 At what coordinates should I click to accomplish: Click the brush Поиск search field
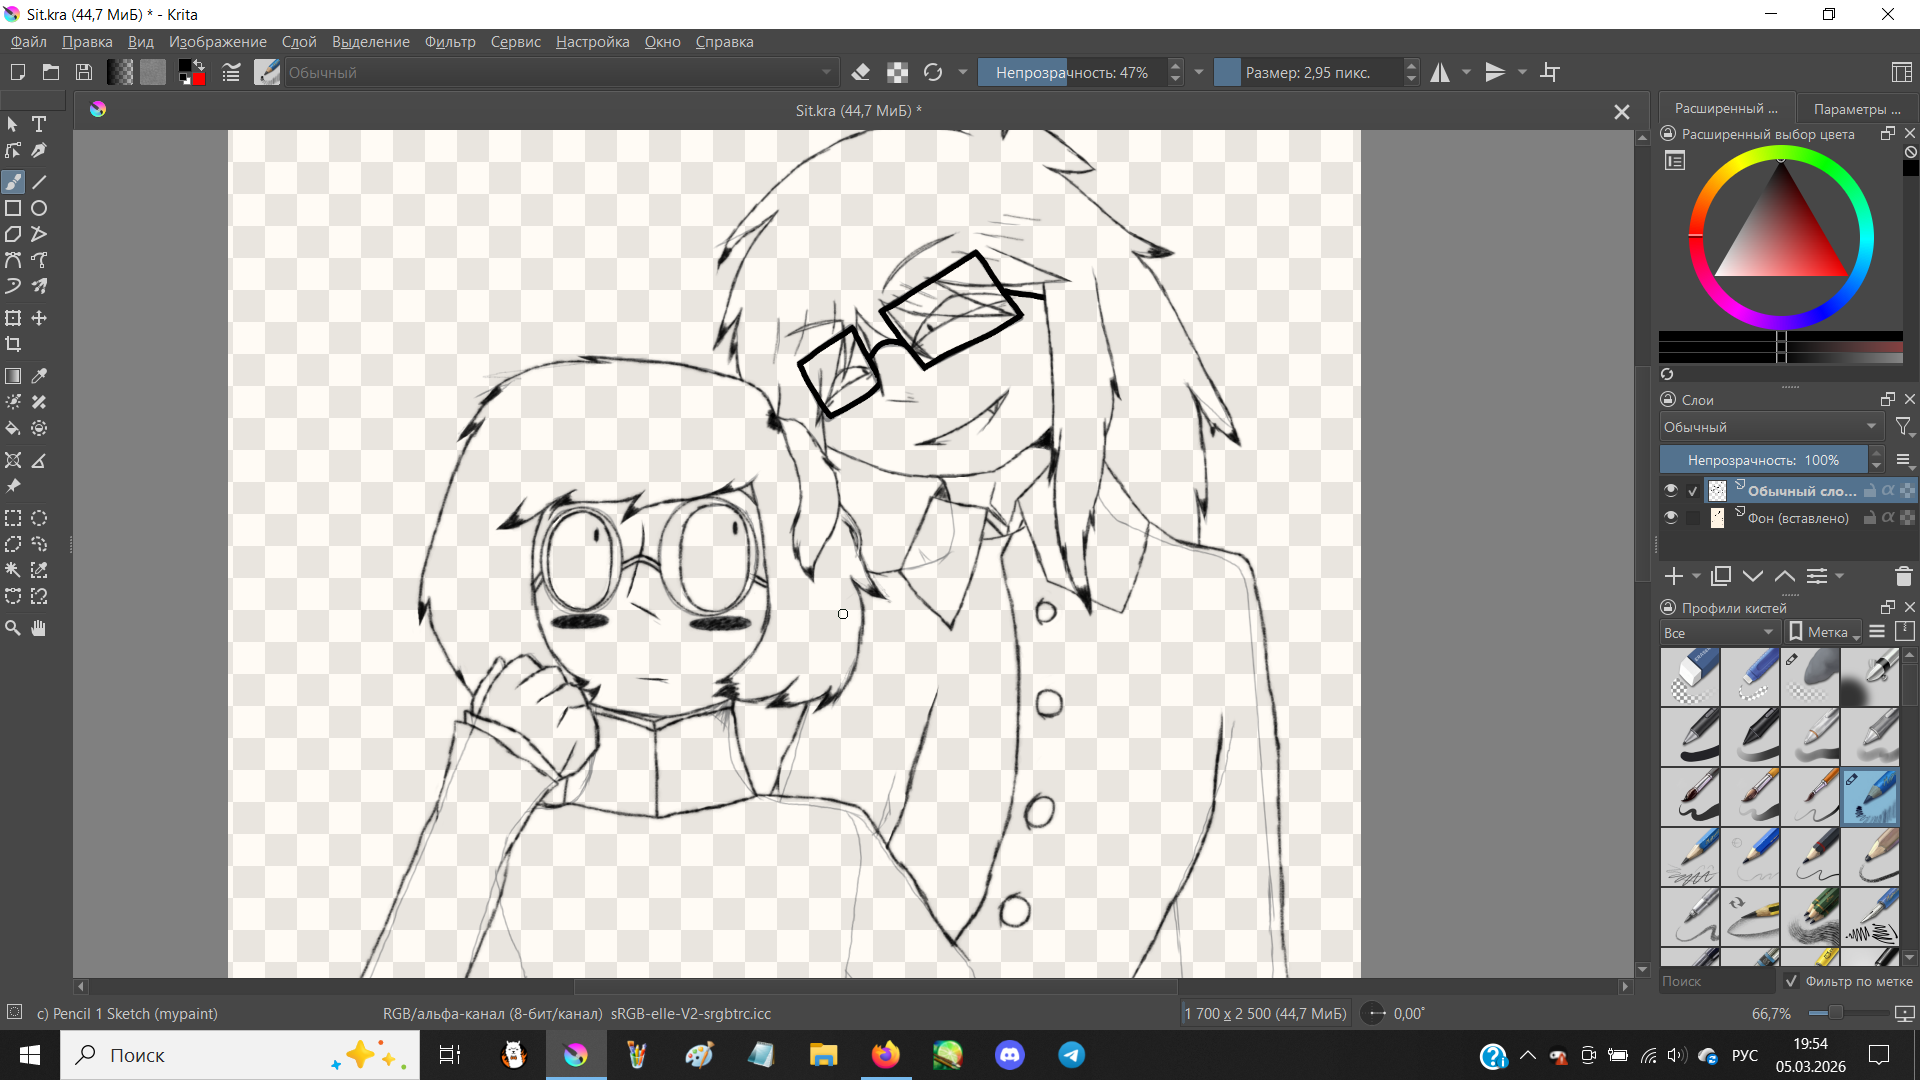[1715, 981]
